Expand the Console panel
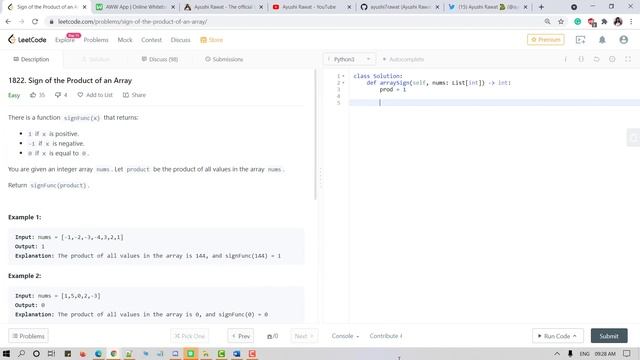Image resolution: width=640 pixels, height=360 pixels. [x=345, y=336]
